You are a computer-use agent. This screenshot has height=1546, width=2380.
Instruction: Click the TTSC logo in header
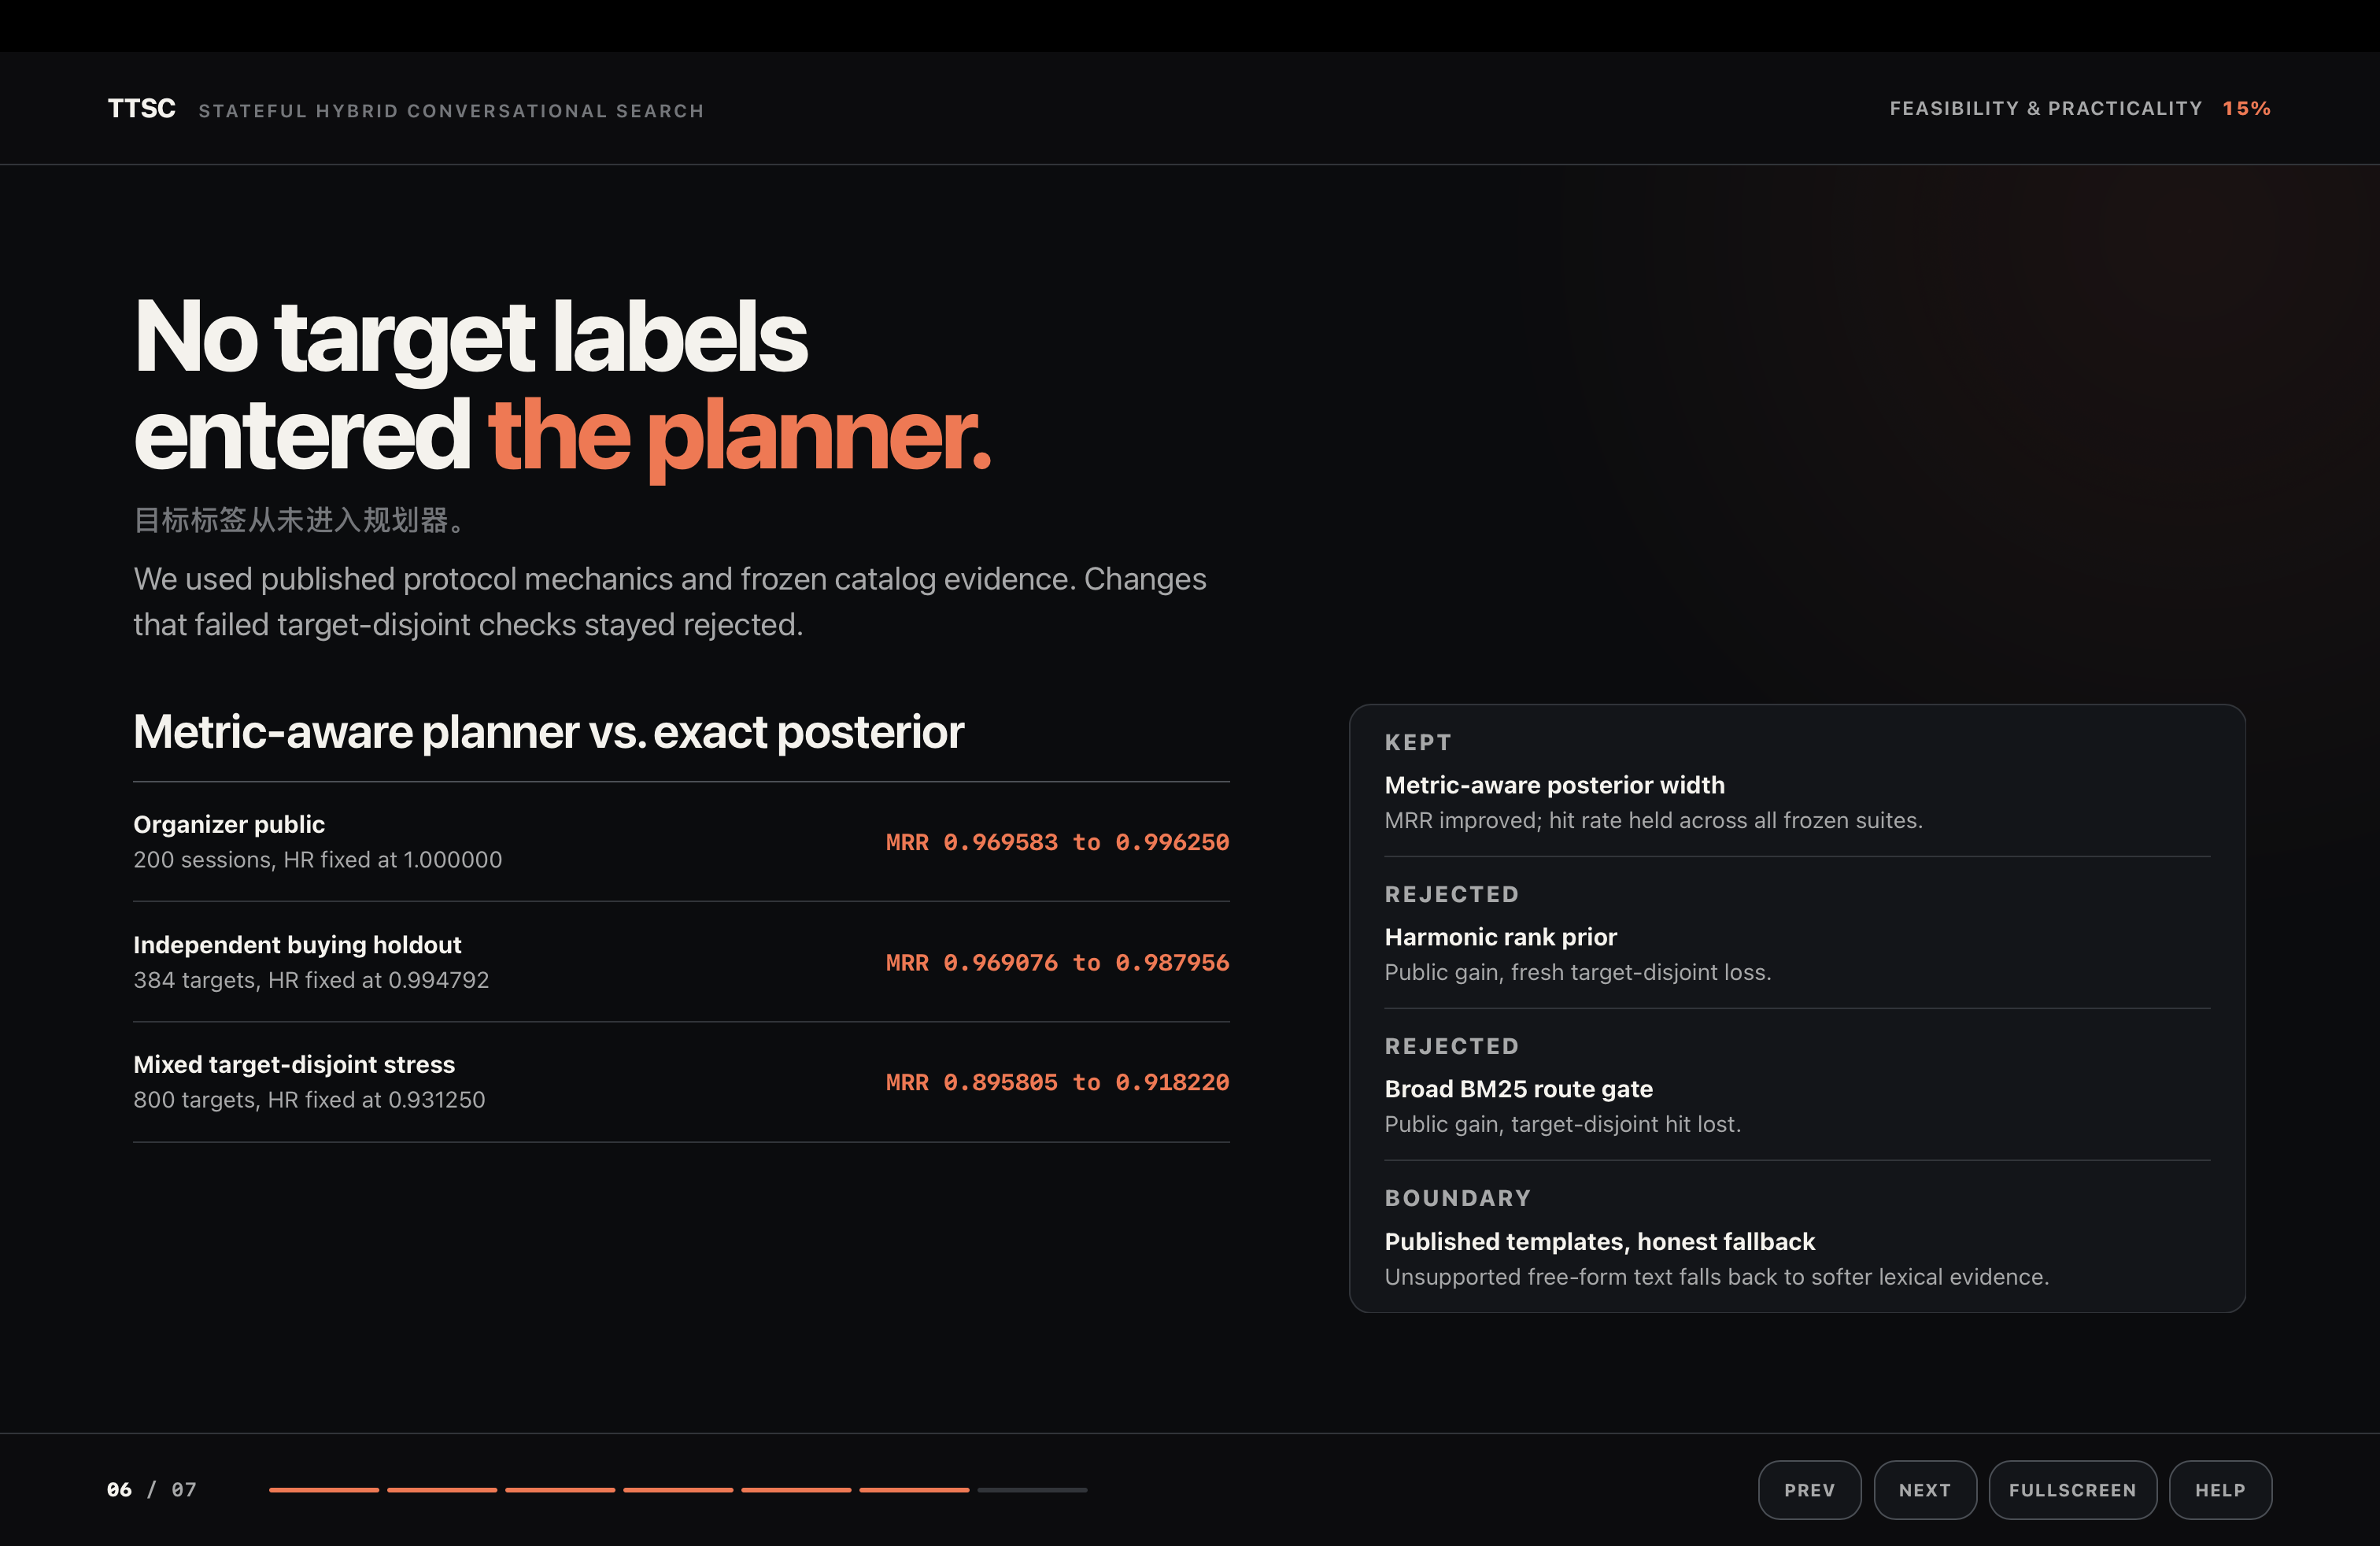click(x=141, y=108)
